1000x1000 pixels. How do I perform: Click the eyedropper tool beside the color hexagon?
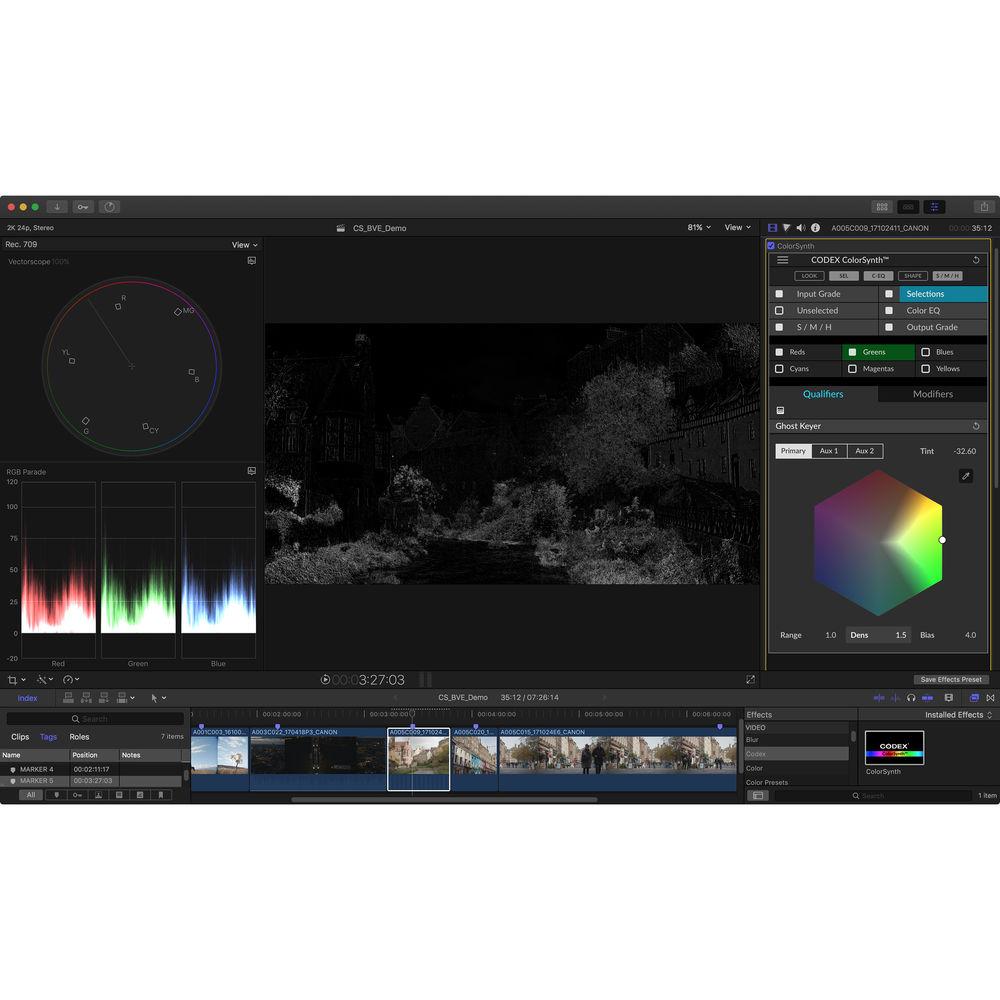click(x=966, y=476)
